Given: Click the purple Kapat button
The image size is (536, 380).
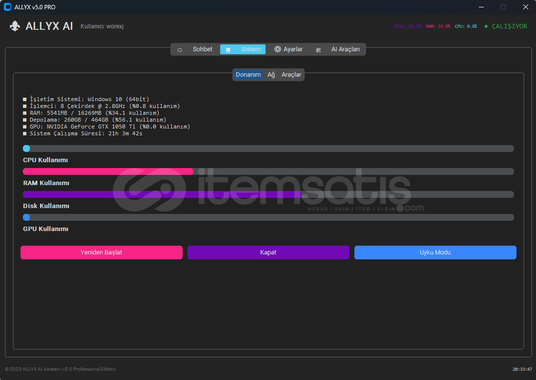Looking at the screenshot, I should [268, 253].
